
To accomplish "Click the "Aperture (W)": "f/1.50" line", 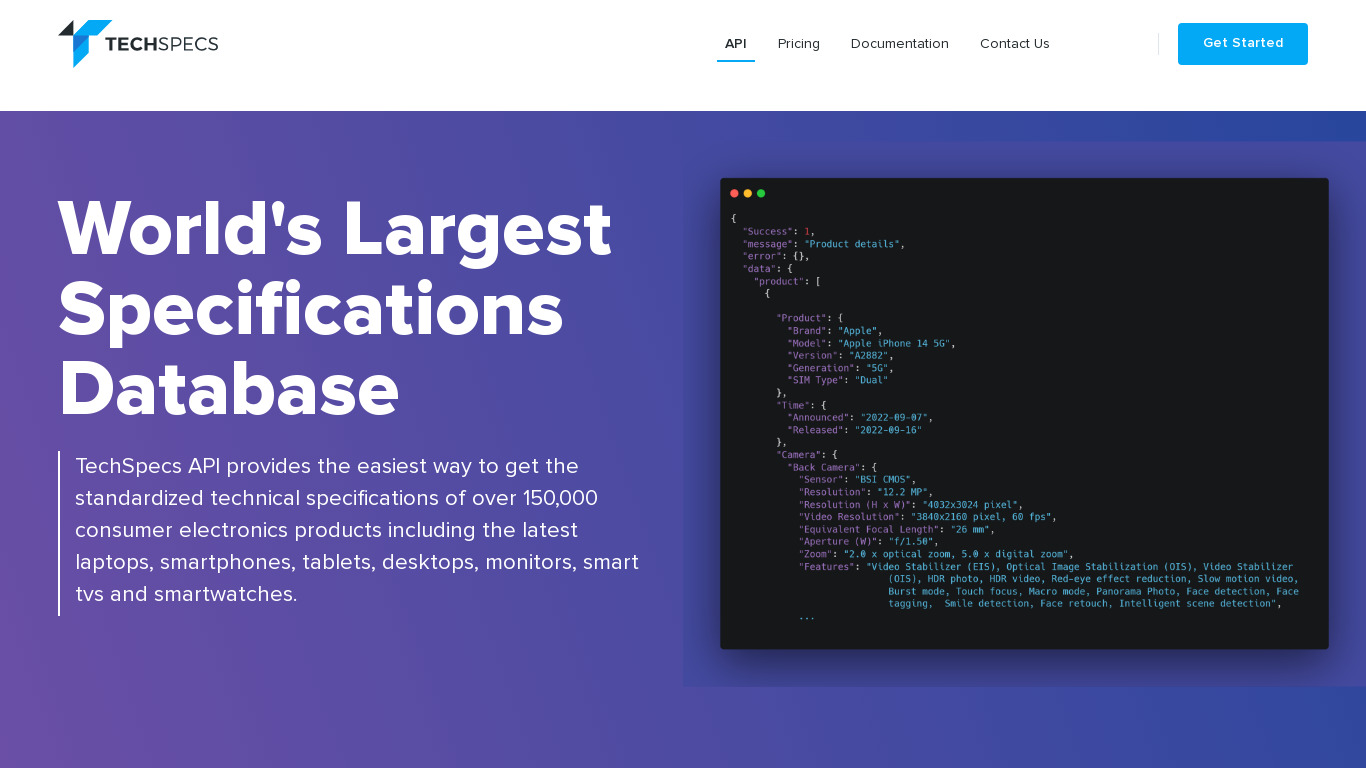I will (x=869, y=542).
